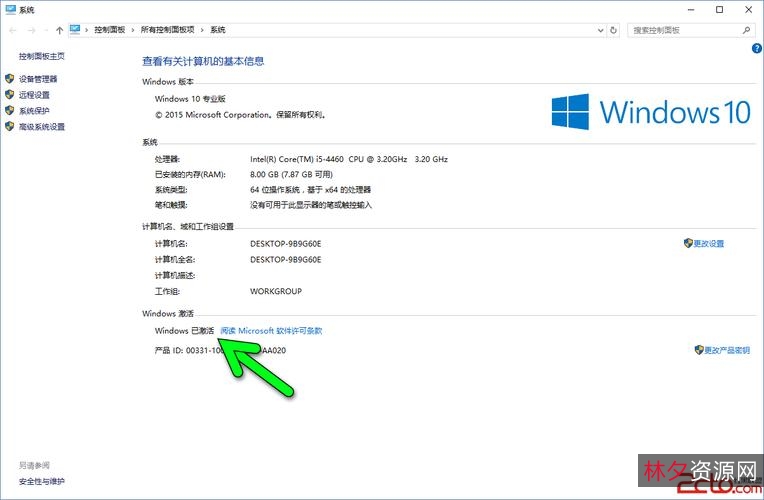Image resolution: width=764 pixels, height=500 pixels.
Task: Open 高级系统设置 link
Action: (42, 127)
